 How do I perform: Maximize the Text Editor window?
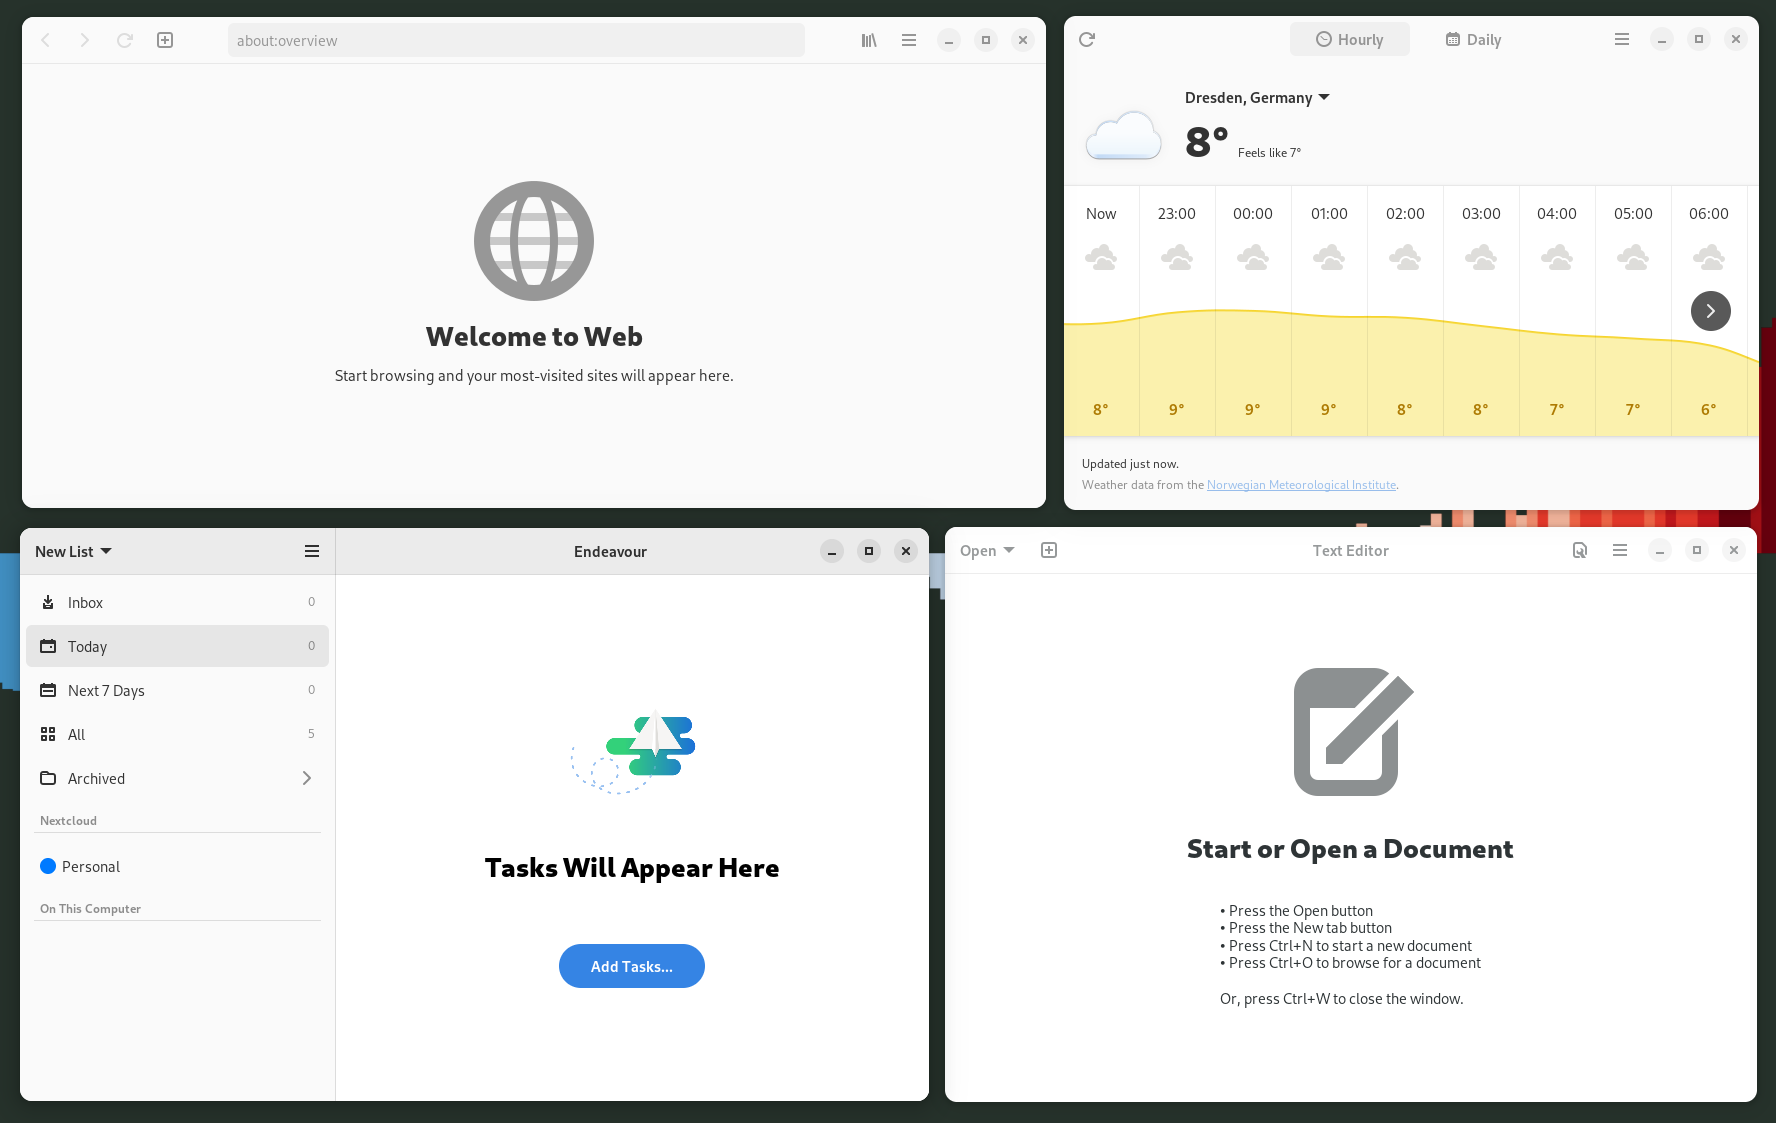(x=1697, y=550)
